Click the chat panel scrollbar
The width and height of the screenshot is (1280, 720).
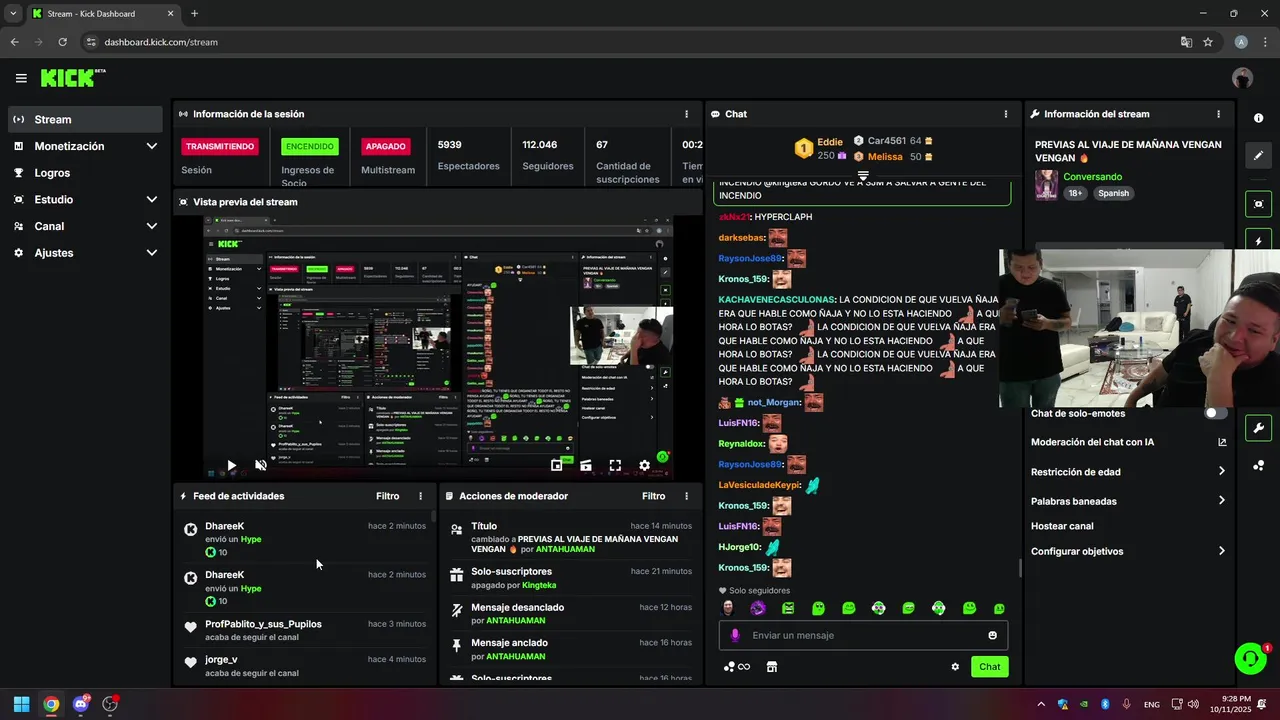pyautogui.click(x=1019, y=567)
